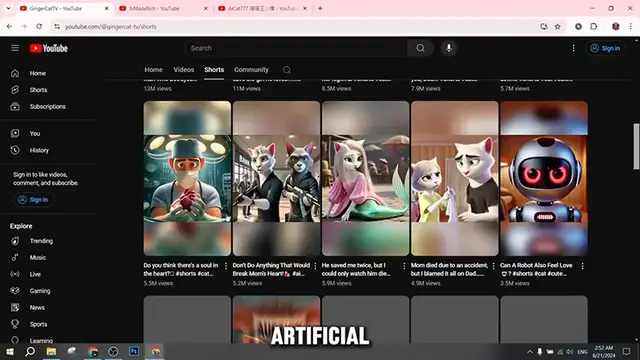Viewport: 640px width, 360px height.
Task: Open a new browser tab
Action: coord(320,9)
